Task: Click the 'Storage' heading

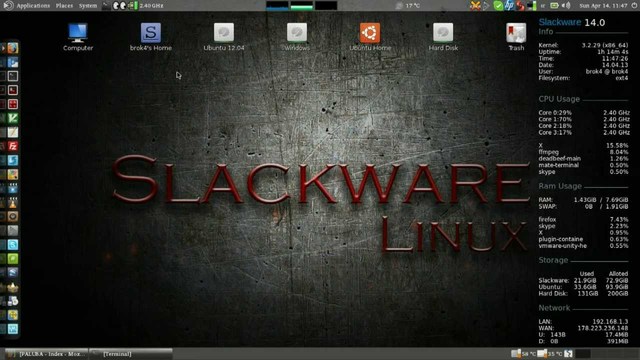Action: pyautogui.click(x=553, y=260)
